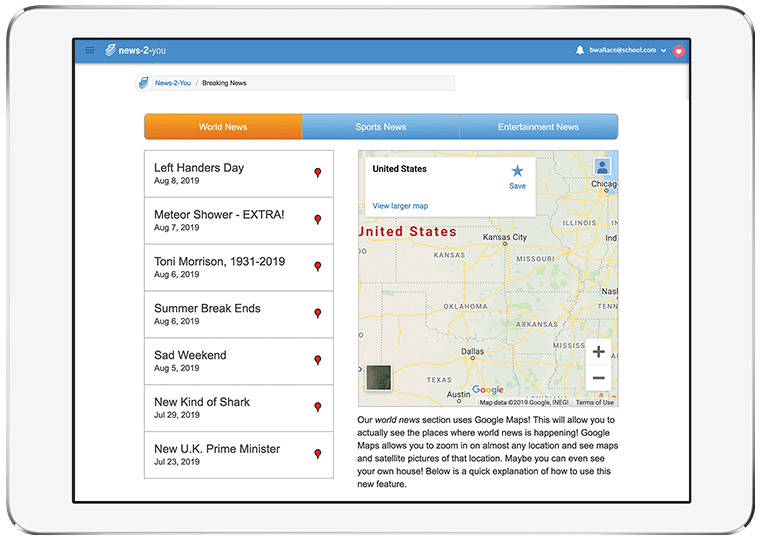Open the New Kind of Shark article
The width and height of the screenshot is (760, 540).
[239, 408]
